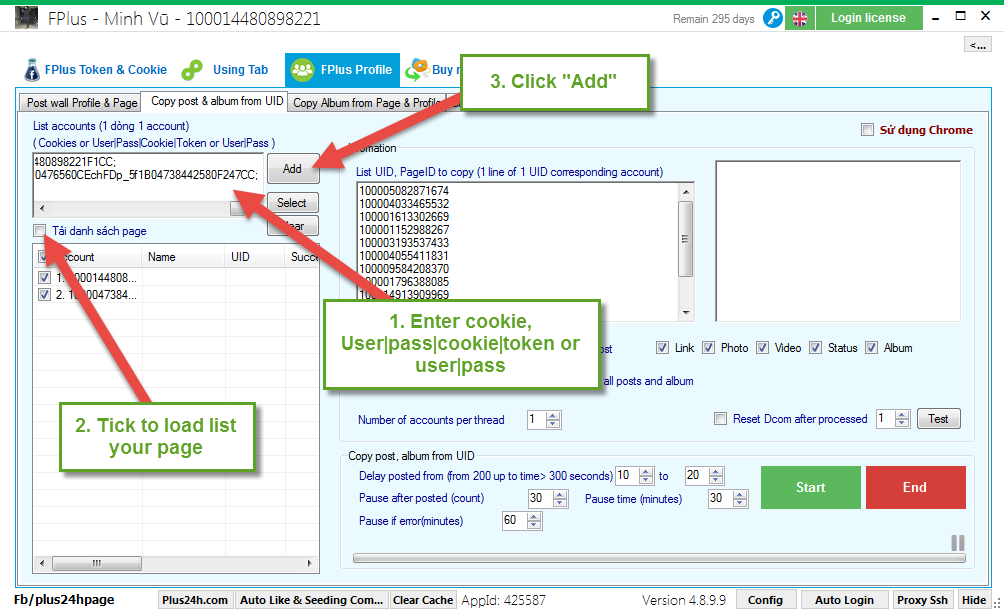This screenshot has height=612, width=1004.
Task: Toggle the Video checkbox
Action: pos(763,348)
